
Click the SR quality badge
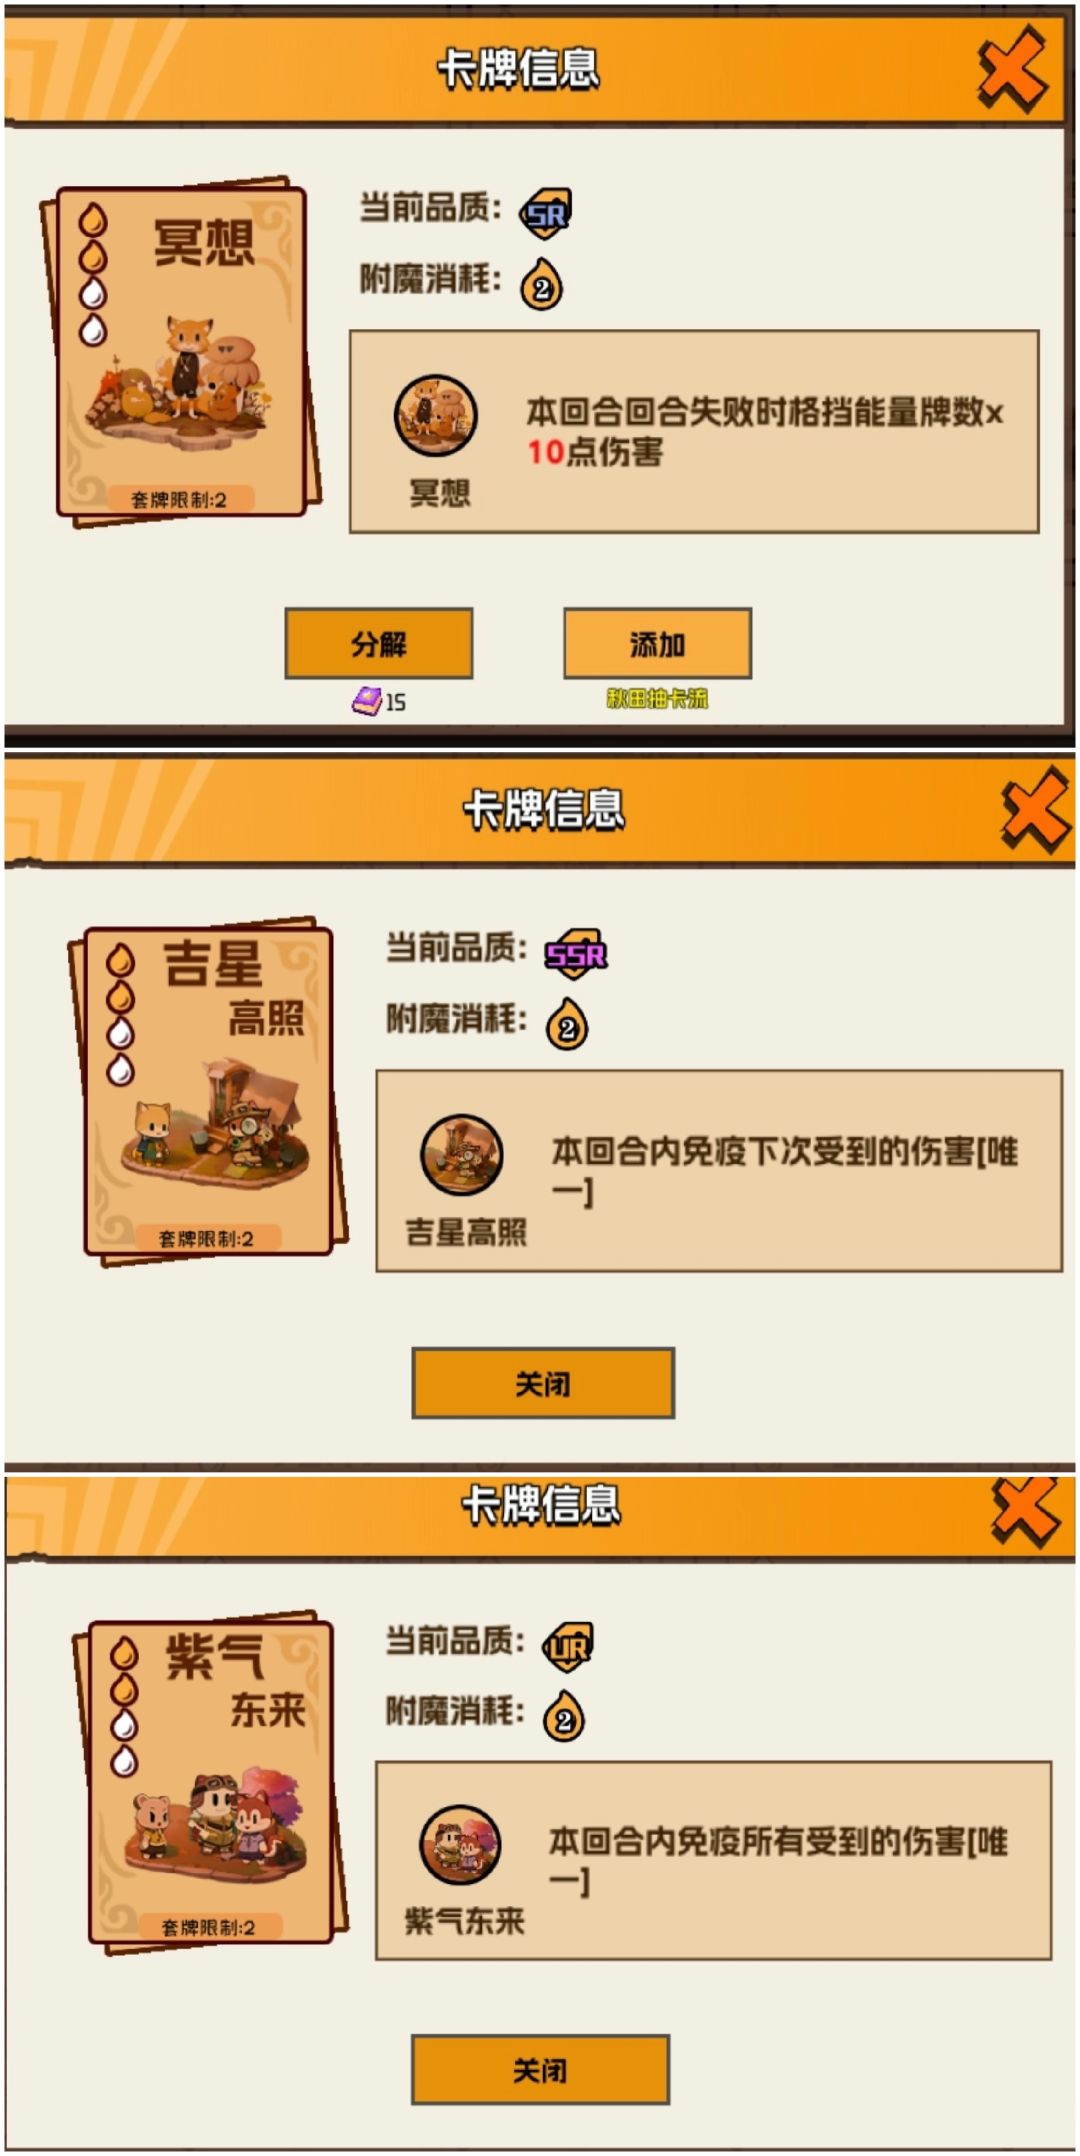(546, 213)
